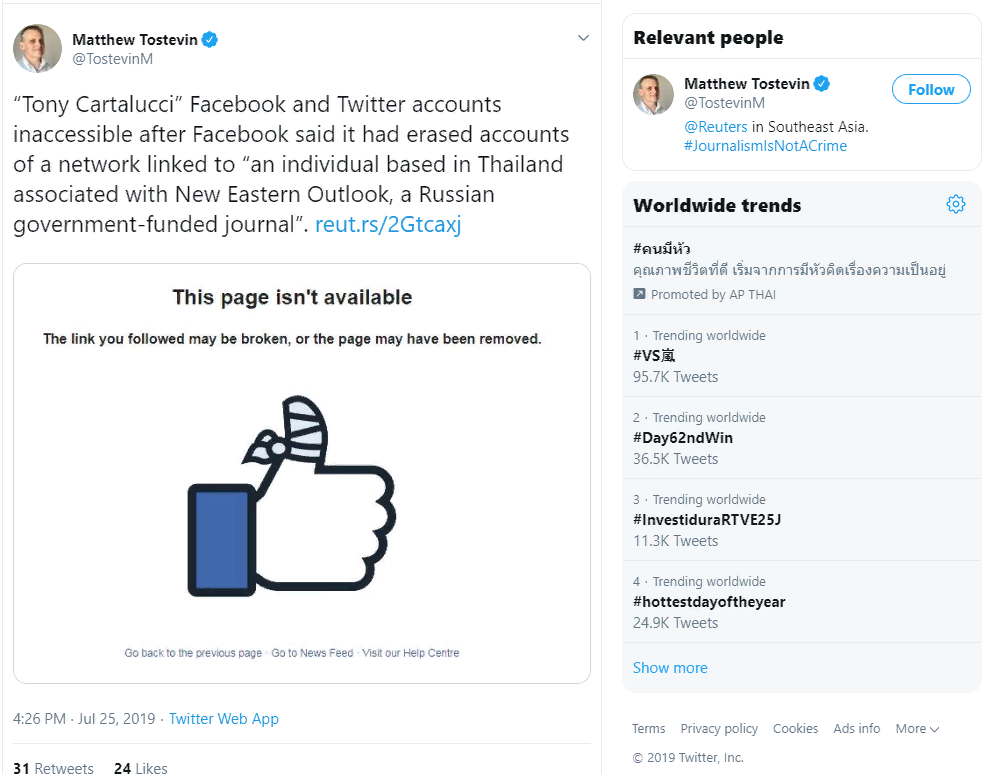992x774 pixels.
Task: Select the #hottestdayoftheyear trend
Action: click(x=709, y=602)
